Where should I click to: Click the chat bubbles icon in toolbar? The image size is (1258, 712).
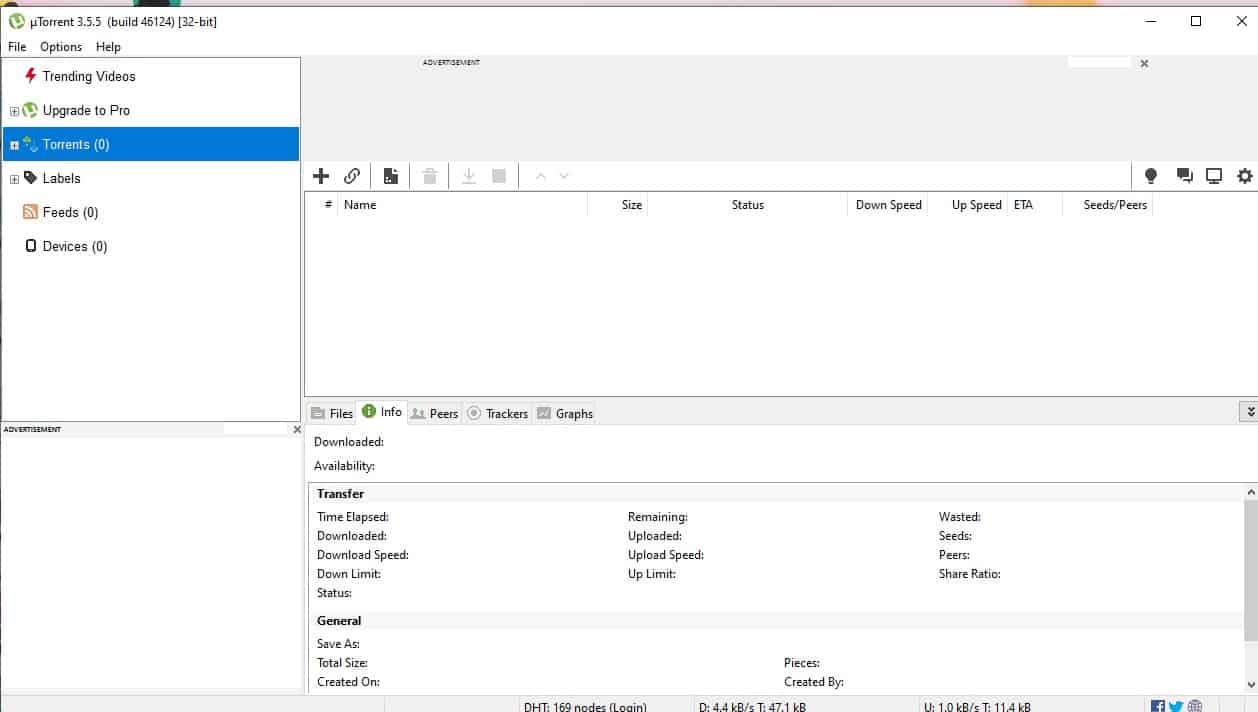pos(1184,176)
